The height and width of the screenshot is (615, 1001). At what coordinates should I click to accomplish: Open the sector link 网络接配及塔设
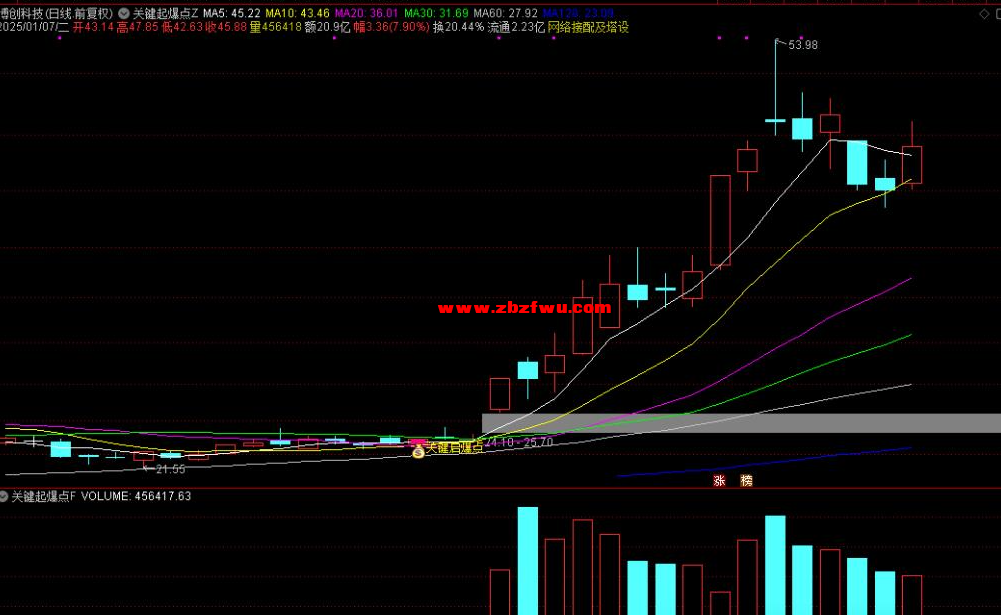pos(589,27)
